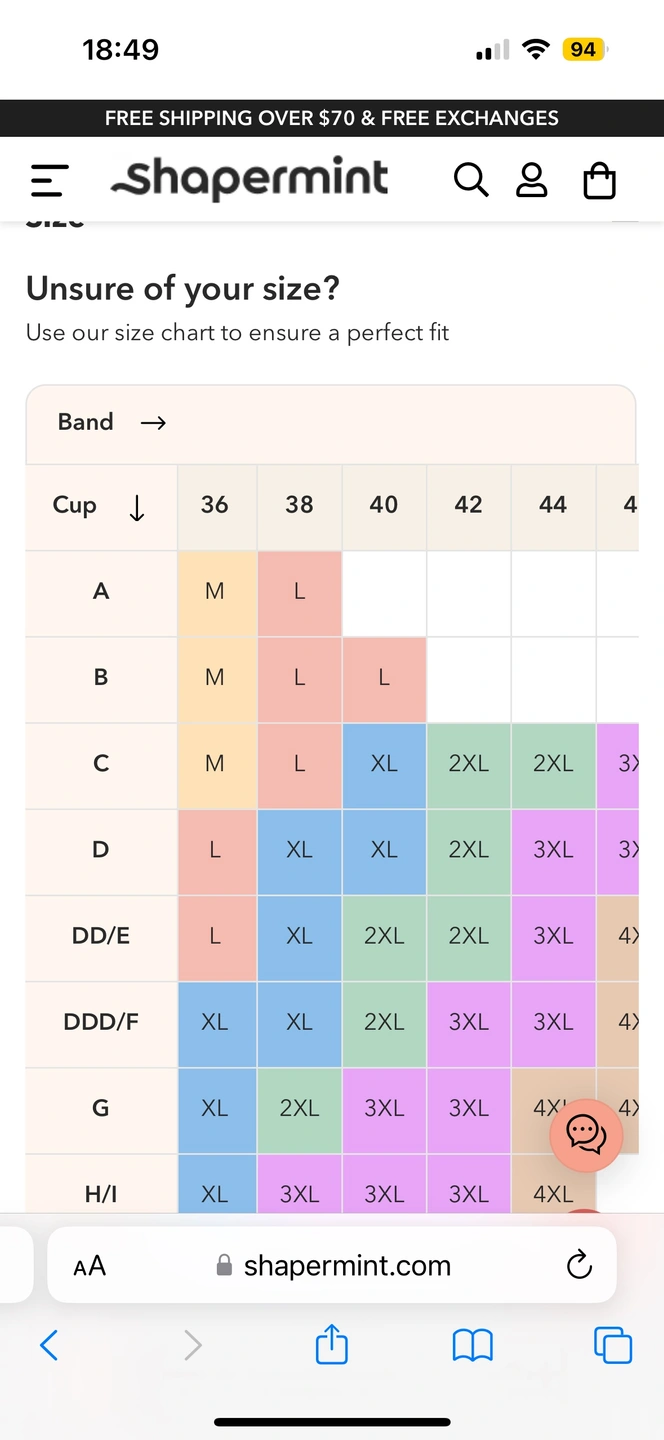
Task: Open the shopping bag cart
Action: coord(599,181)
